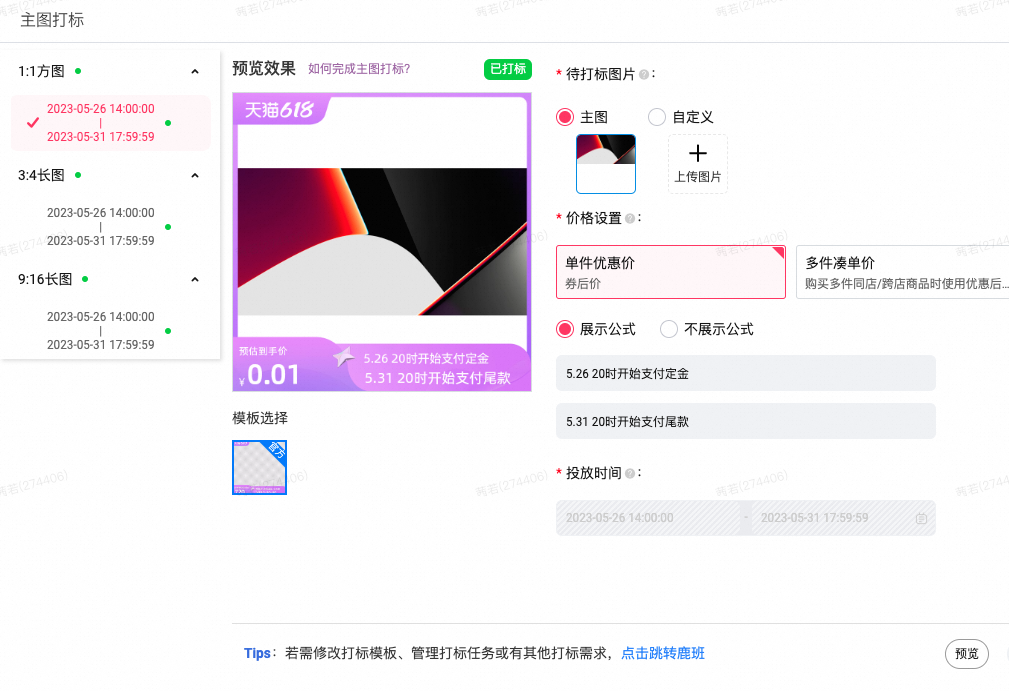This screenshot has width=1009, height=691.
Task: Click the plus 上传图片 upload box
Action: tap(698, 164)
